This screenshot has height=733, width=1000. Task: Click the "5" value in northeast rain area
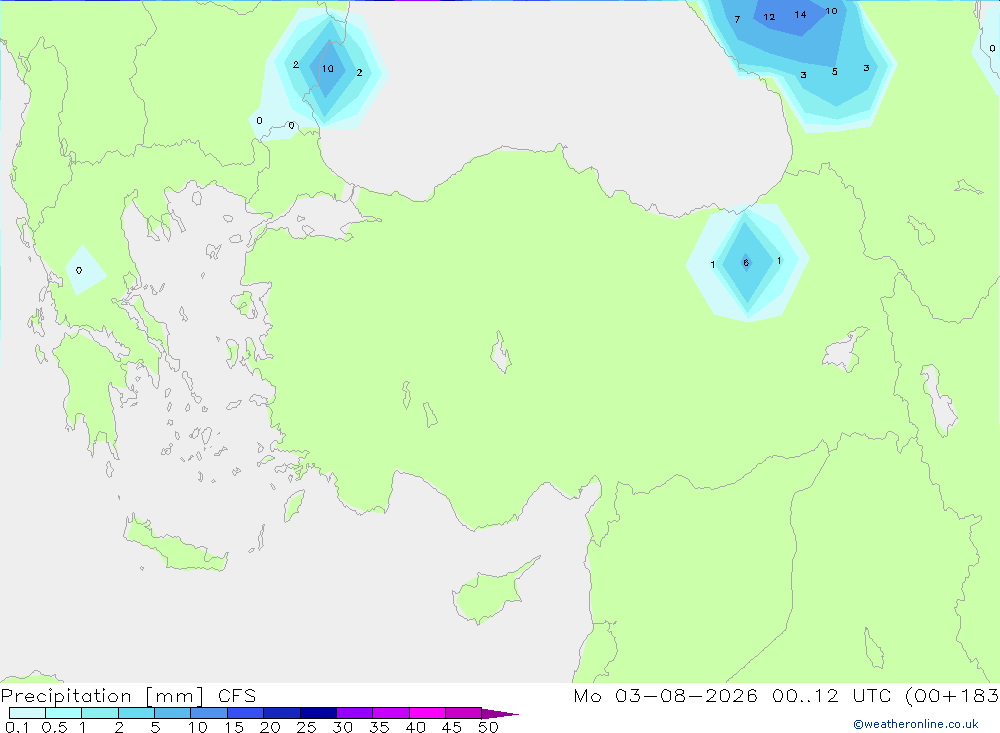pos(835,71)
